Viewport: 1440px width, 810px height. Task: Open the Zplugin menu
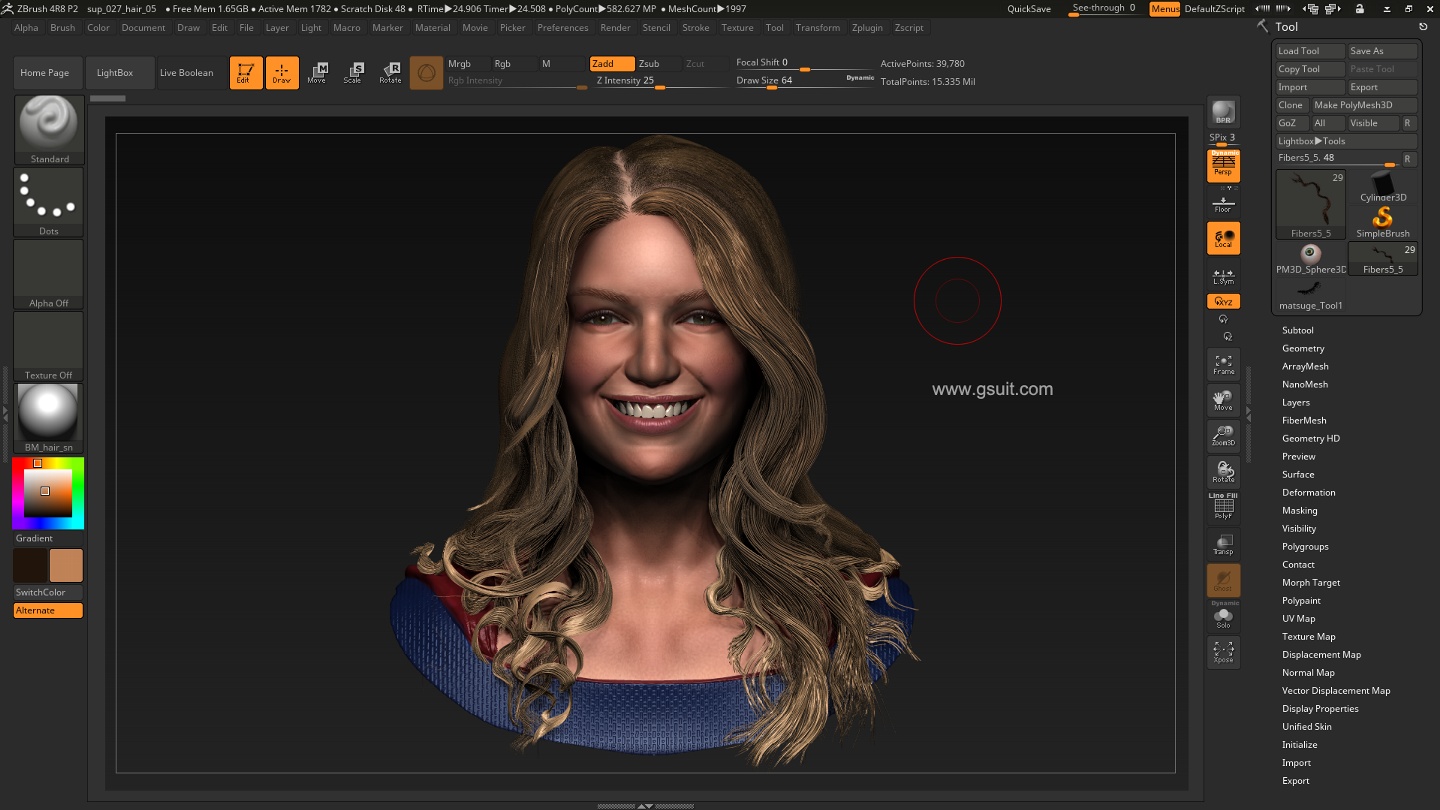point(867,28)
